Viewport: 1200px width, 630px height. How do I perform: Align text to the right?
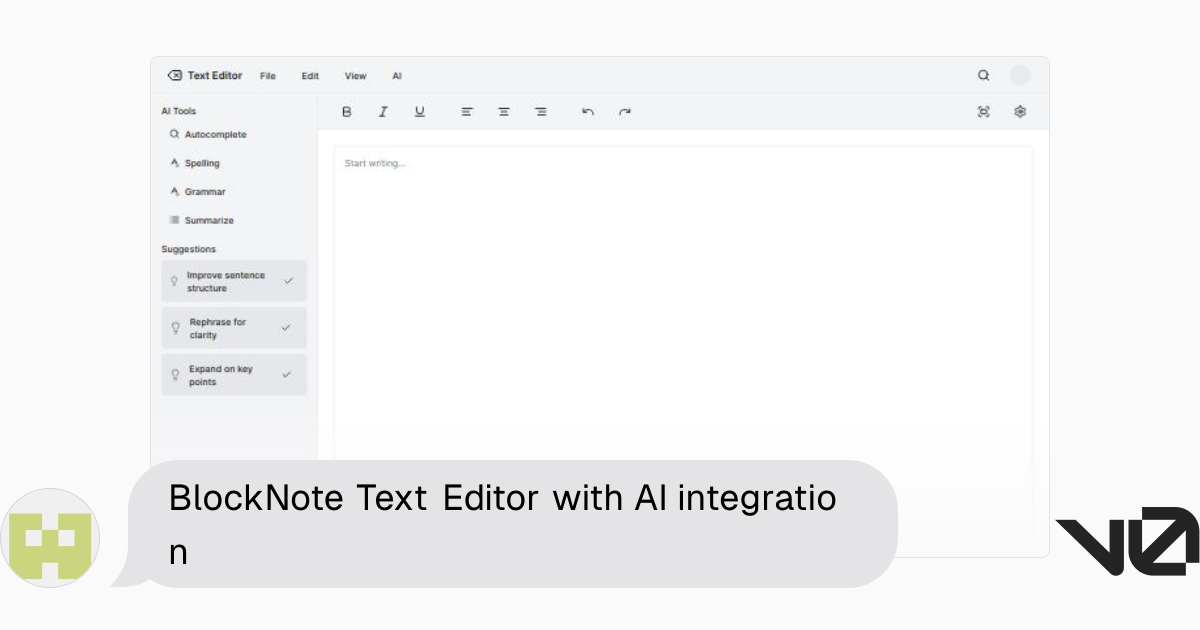pos(541,112)
